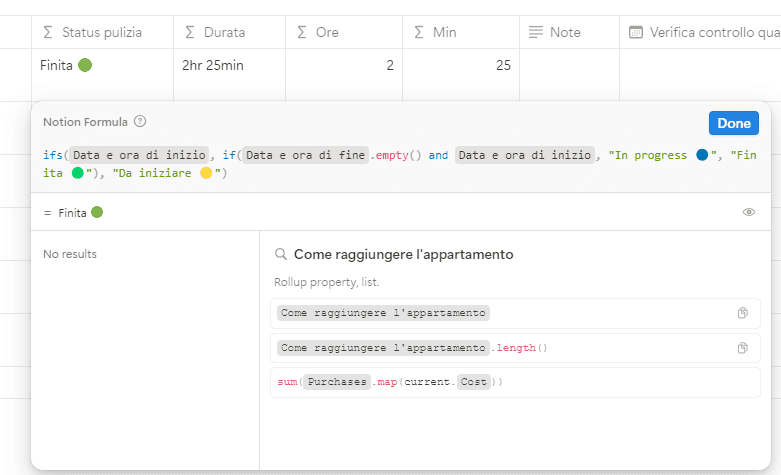This screenshot has height=475, width=781.
Task: Click the 'Come raggiungere l'appartamento' heading
Action: pos(403,254)
